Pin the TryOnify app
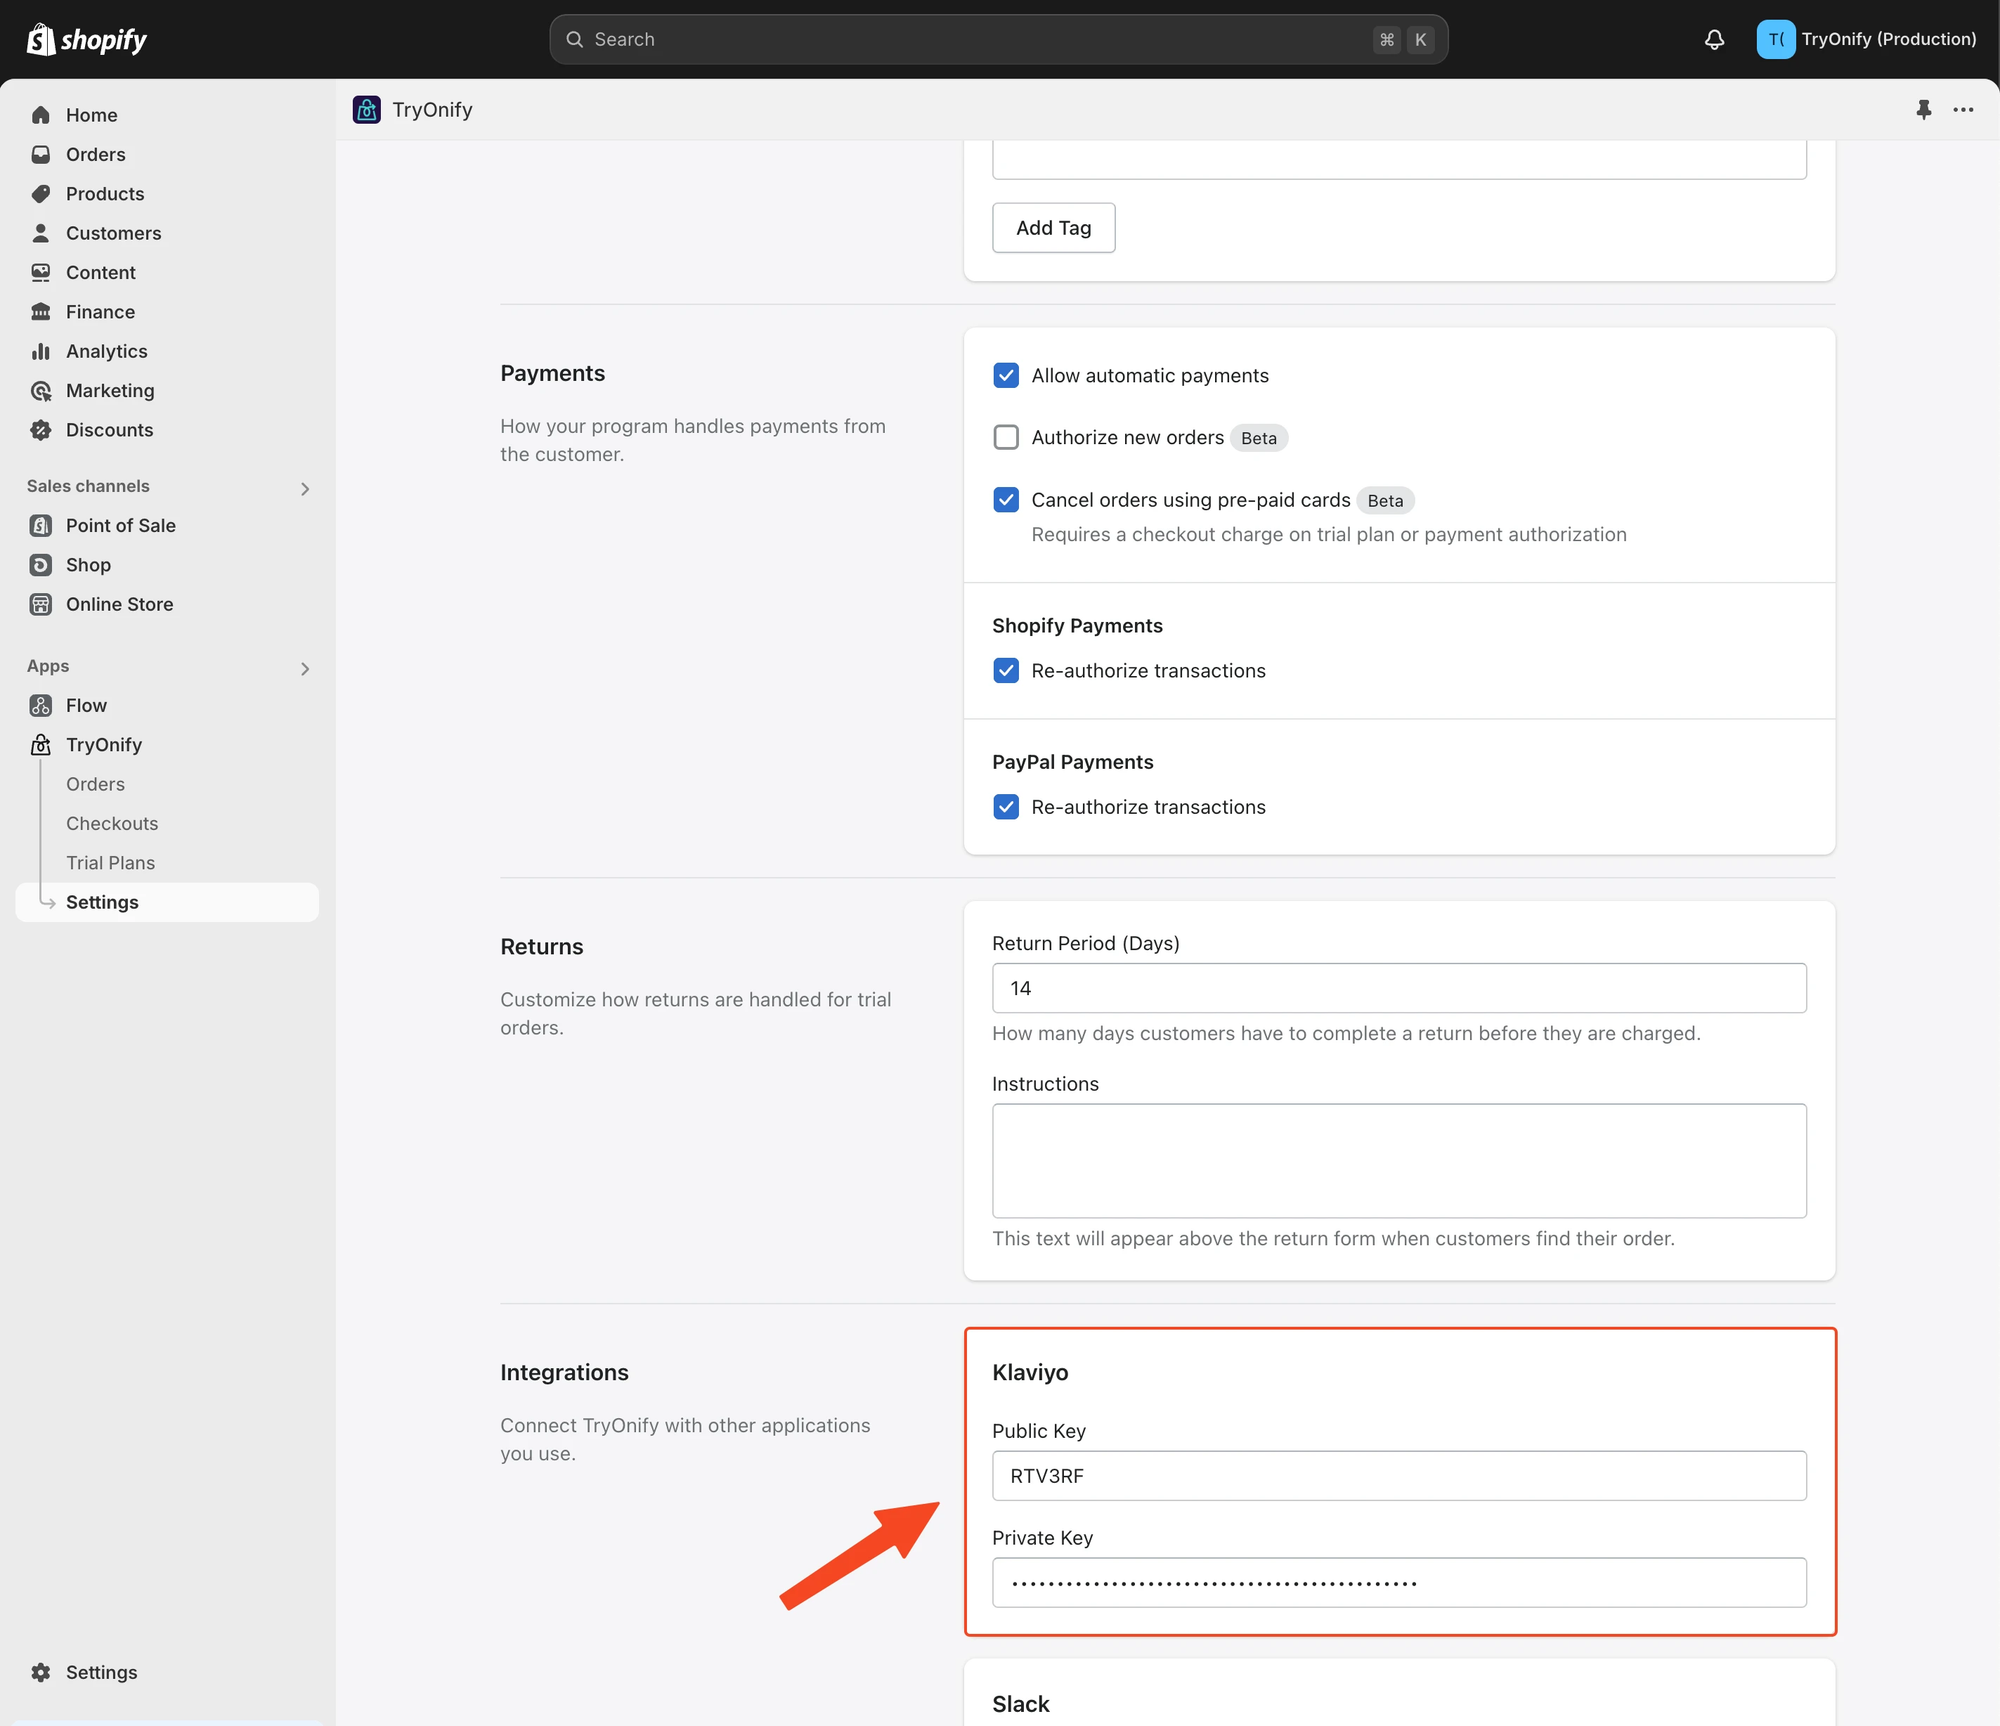Image resolution: width=2000 pixels, height=1726 pixels. tap(1923, 109)
